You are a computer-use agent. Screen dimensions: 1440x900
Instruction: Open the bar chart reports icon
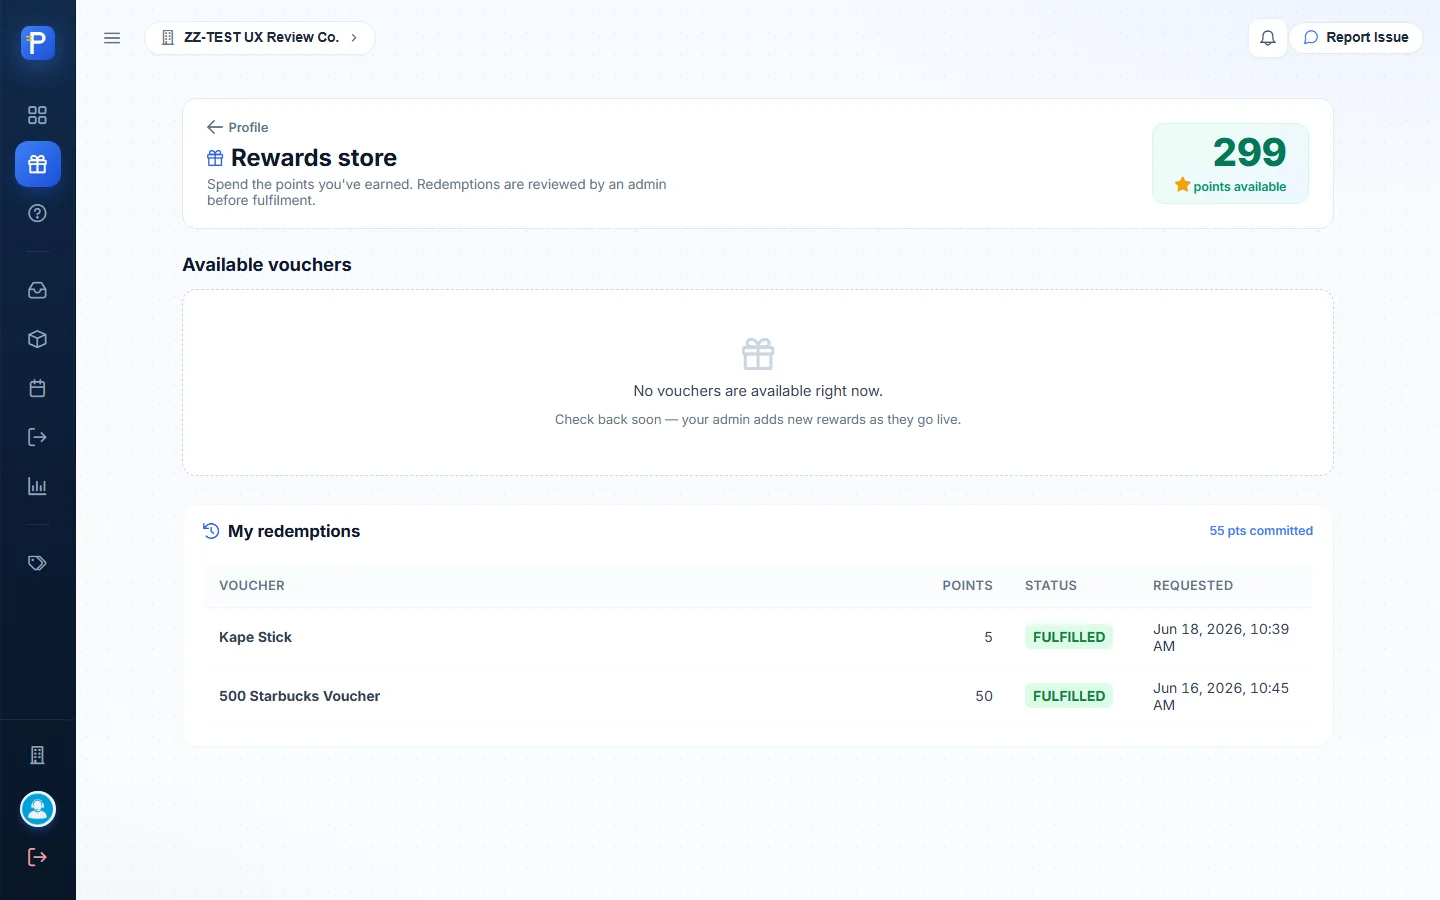point(37,486)
